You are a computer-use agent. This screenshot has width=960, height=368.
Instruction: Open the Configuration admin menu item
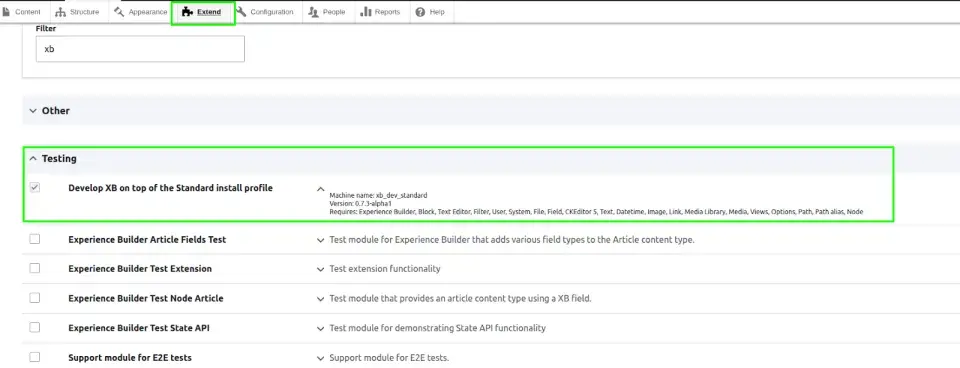pyautogui.click(x=265, y=12)
